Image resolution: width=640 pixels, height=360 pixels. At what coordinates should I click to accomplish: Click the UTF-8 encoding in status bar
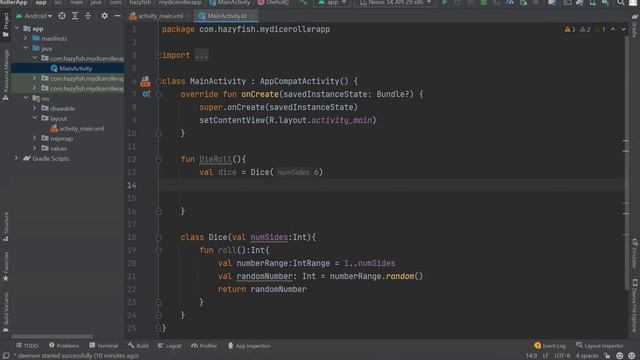[562, 356]
